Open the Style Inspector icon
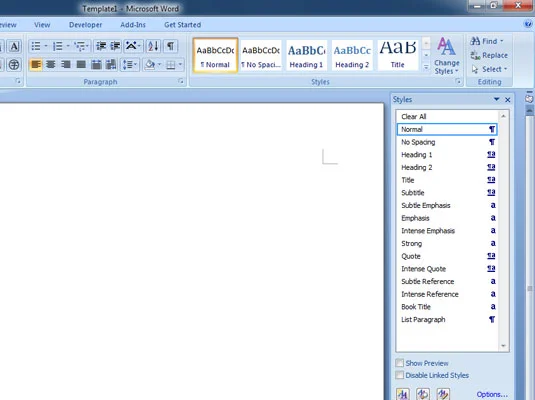The image size is (535, 400). pyautogui.click(x=423, y=394)
